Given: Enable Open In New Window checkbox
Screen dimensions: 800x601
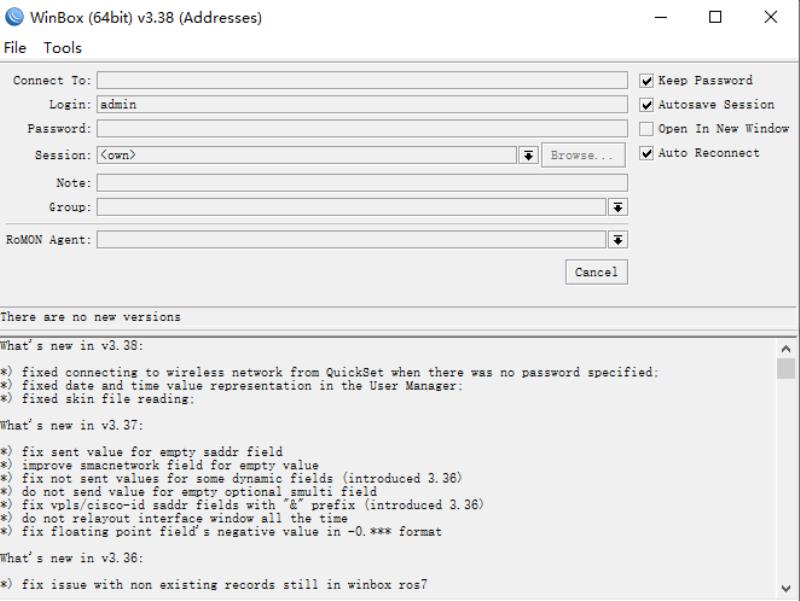Looking at the screenshot, I should [646, 129].
